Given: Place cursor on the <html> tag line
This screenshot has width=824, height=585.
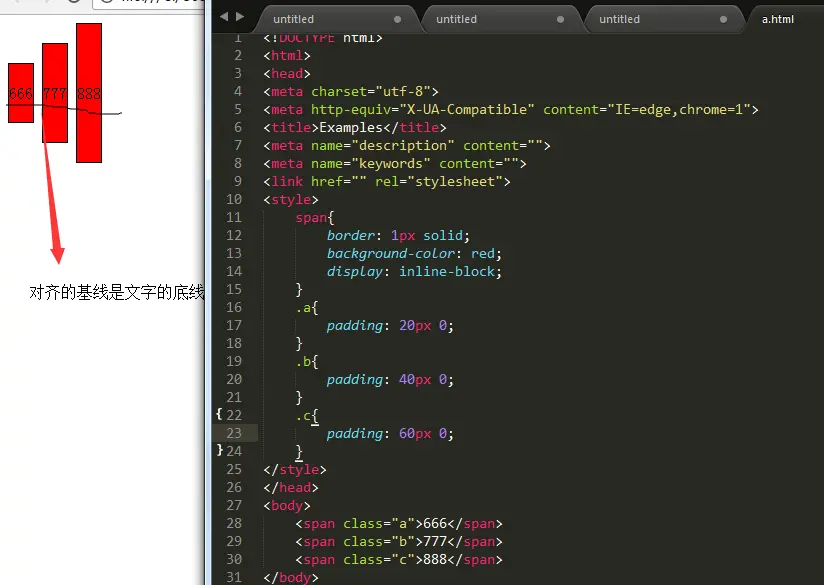Looking at the screenshot, I should click(x=287, y=56).
